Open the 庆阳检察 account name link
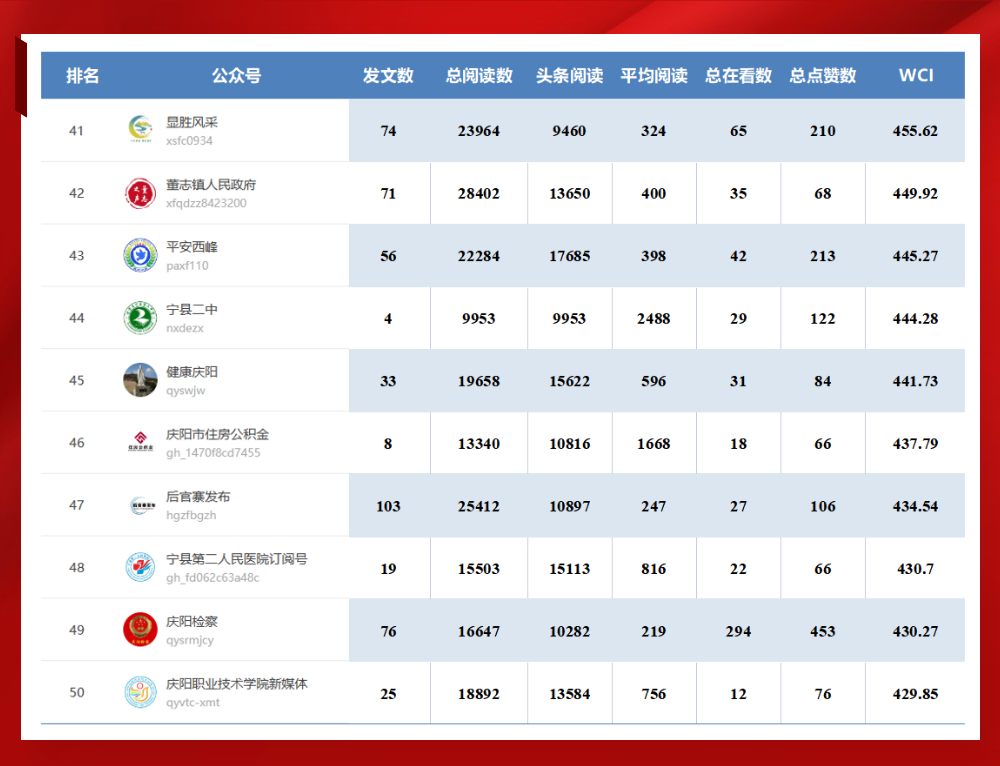This screenshot has height=766, width=1000. pyautogui.click(x=192, y=622)
